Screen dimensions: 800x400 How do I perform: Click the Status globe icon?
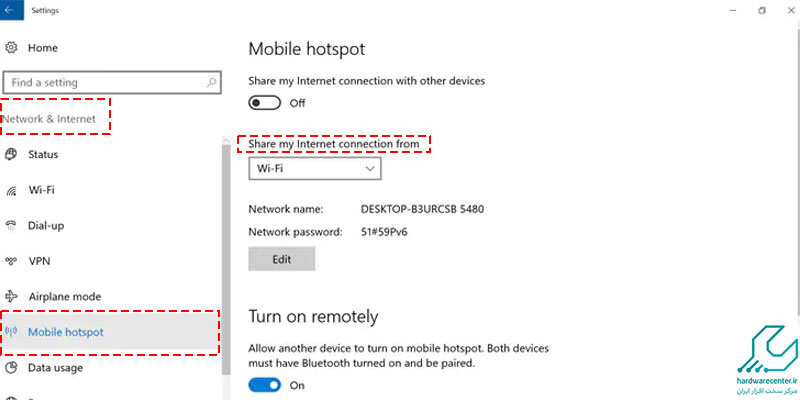[12, 154]
